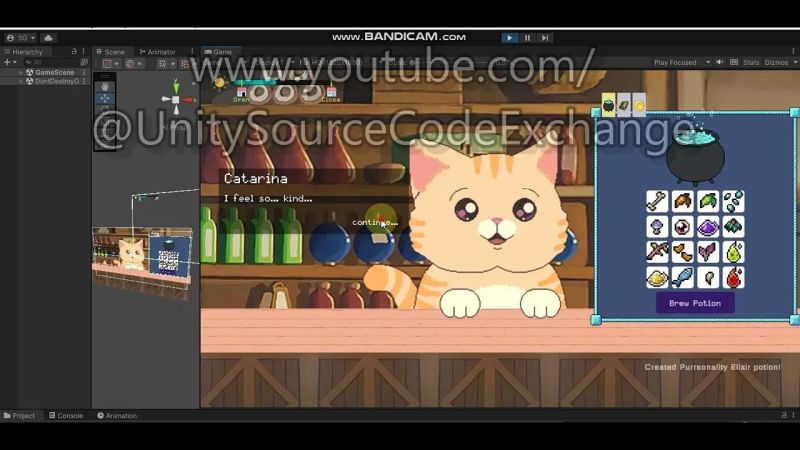
Task: Pick the red flame drop ingredient
Action: (x=733, y=278)
